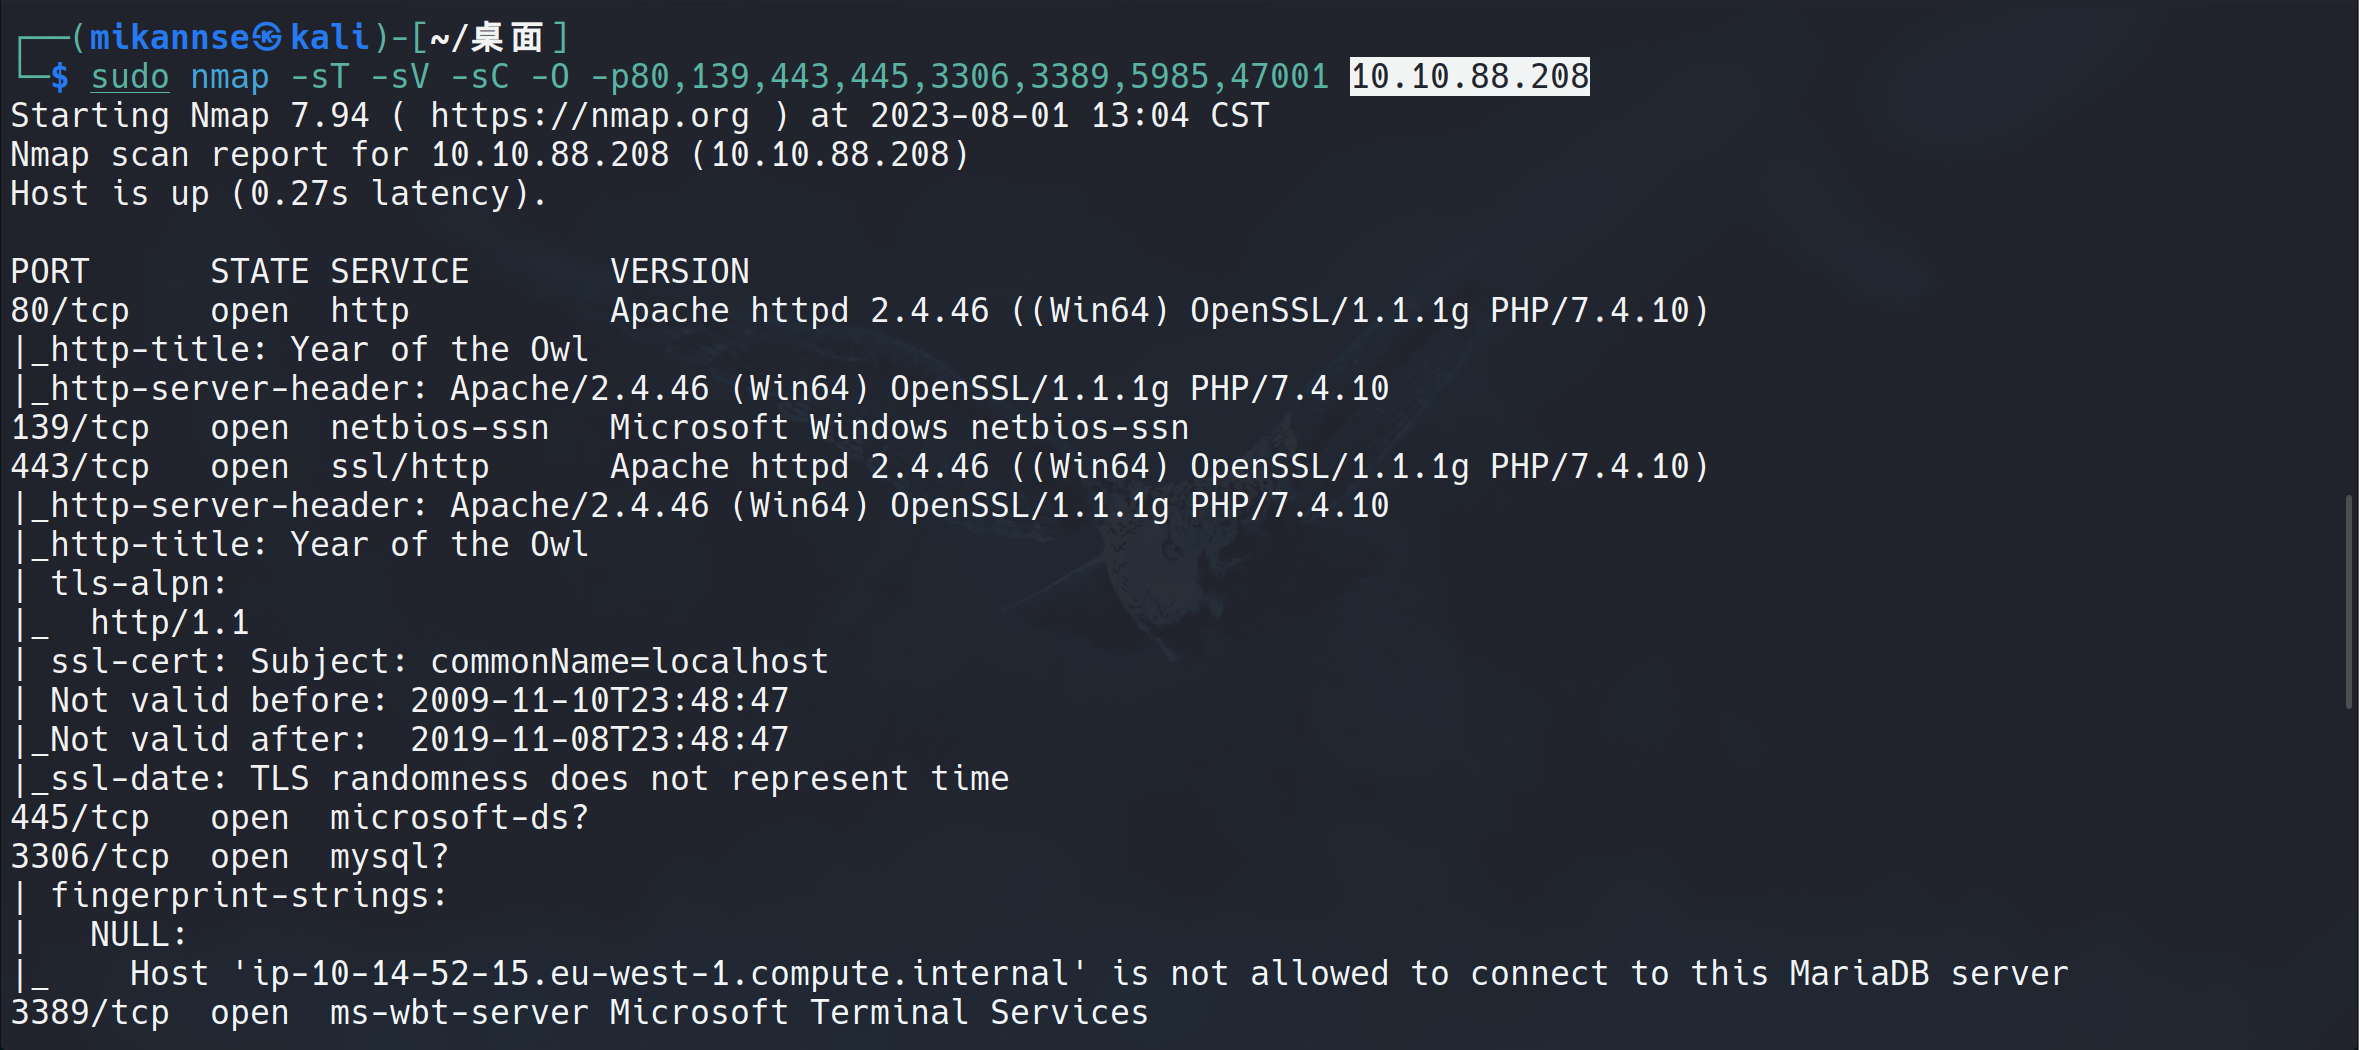This screenshot has width=2359, height=1050.
Task: Click the PORT column header
Action: coord(50,272)
